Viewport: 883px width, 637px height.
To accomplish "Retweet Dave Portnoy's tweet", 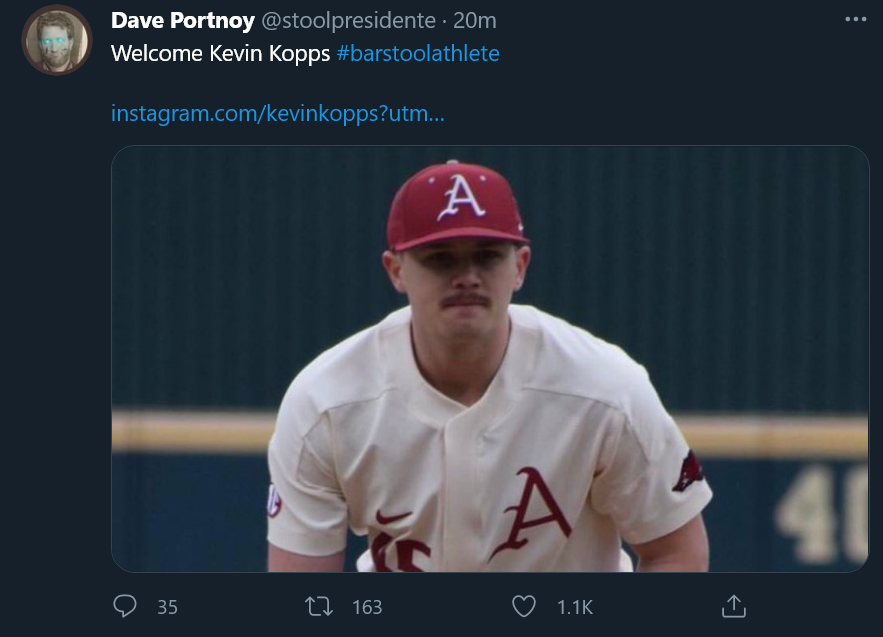I will 318,606.
